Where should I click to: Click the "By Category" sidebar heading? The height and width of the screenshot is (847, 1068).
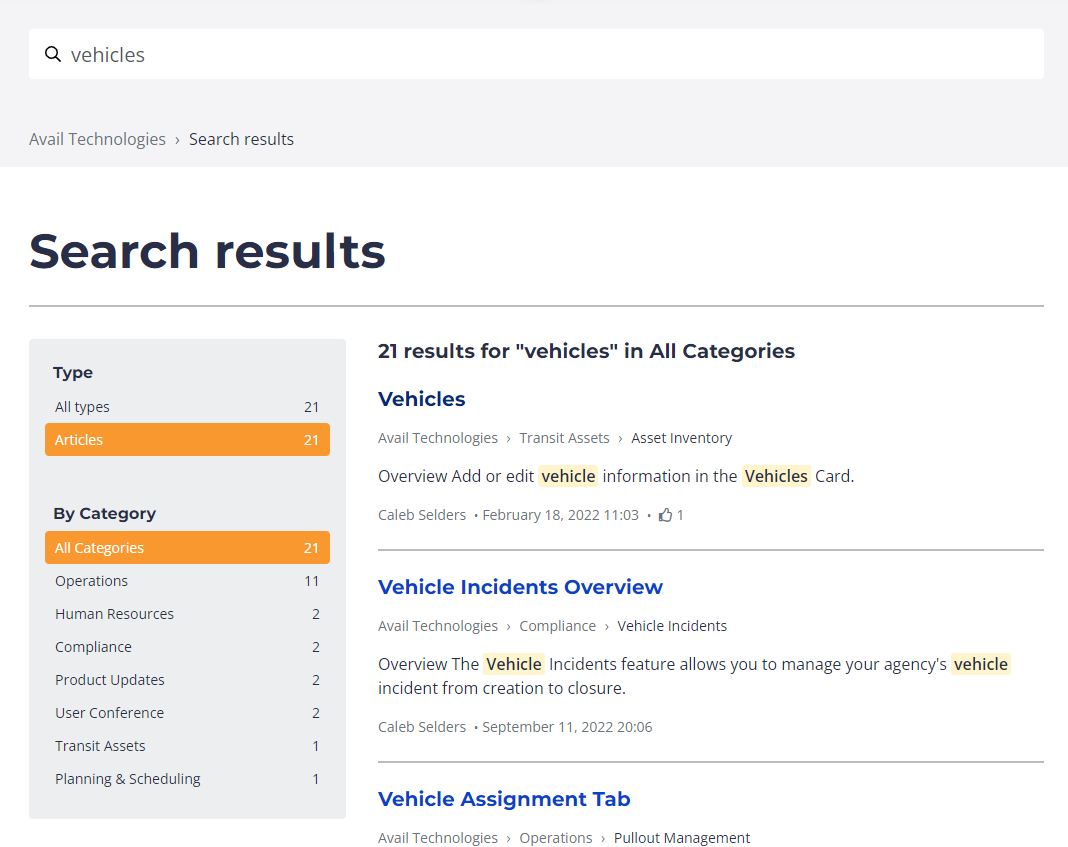pos(105,513)
